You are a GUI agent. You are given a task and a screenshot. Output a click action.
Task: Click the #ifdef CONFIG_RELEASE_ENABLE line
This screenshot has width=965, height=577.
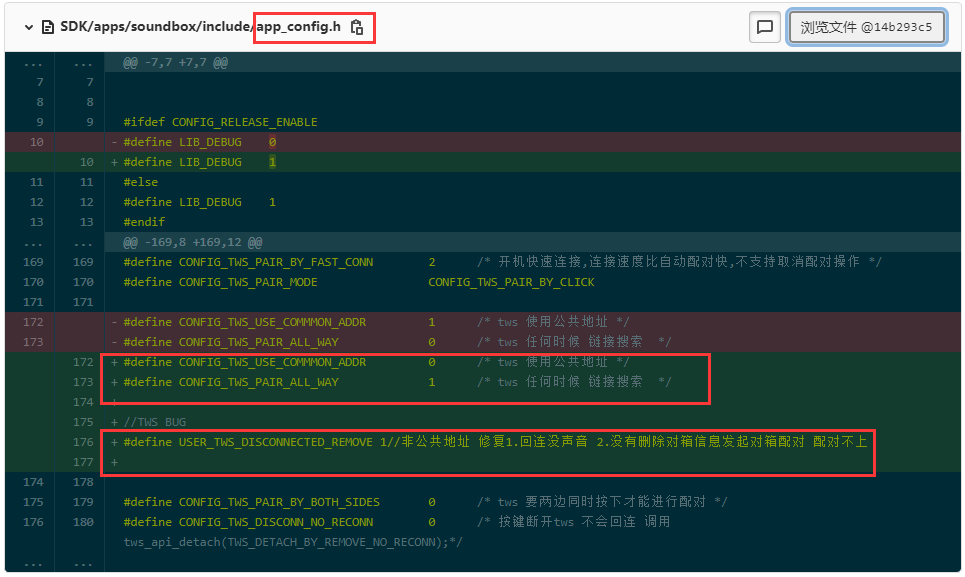(x=220, y=122)
